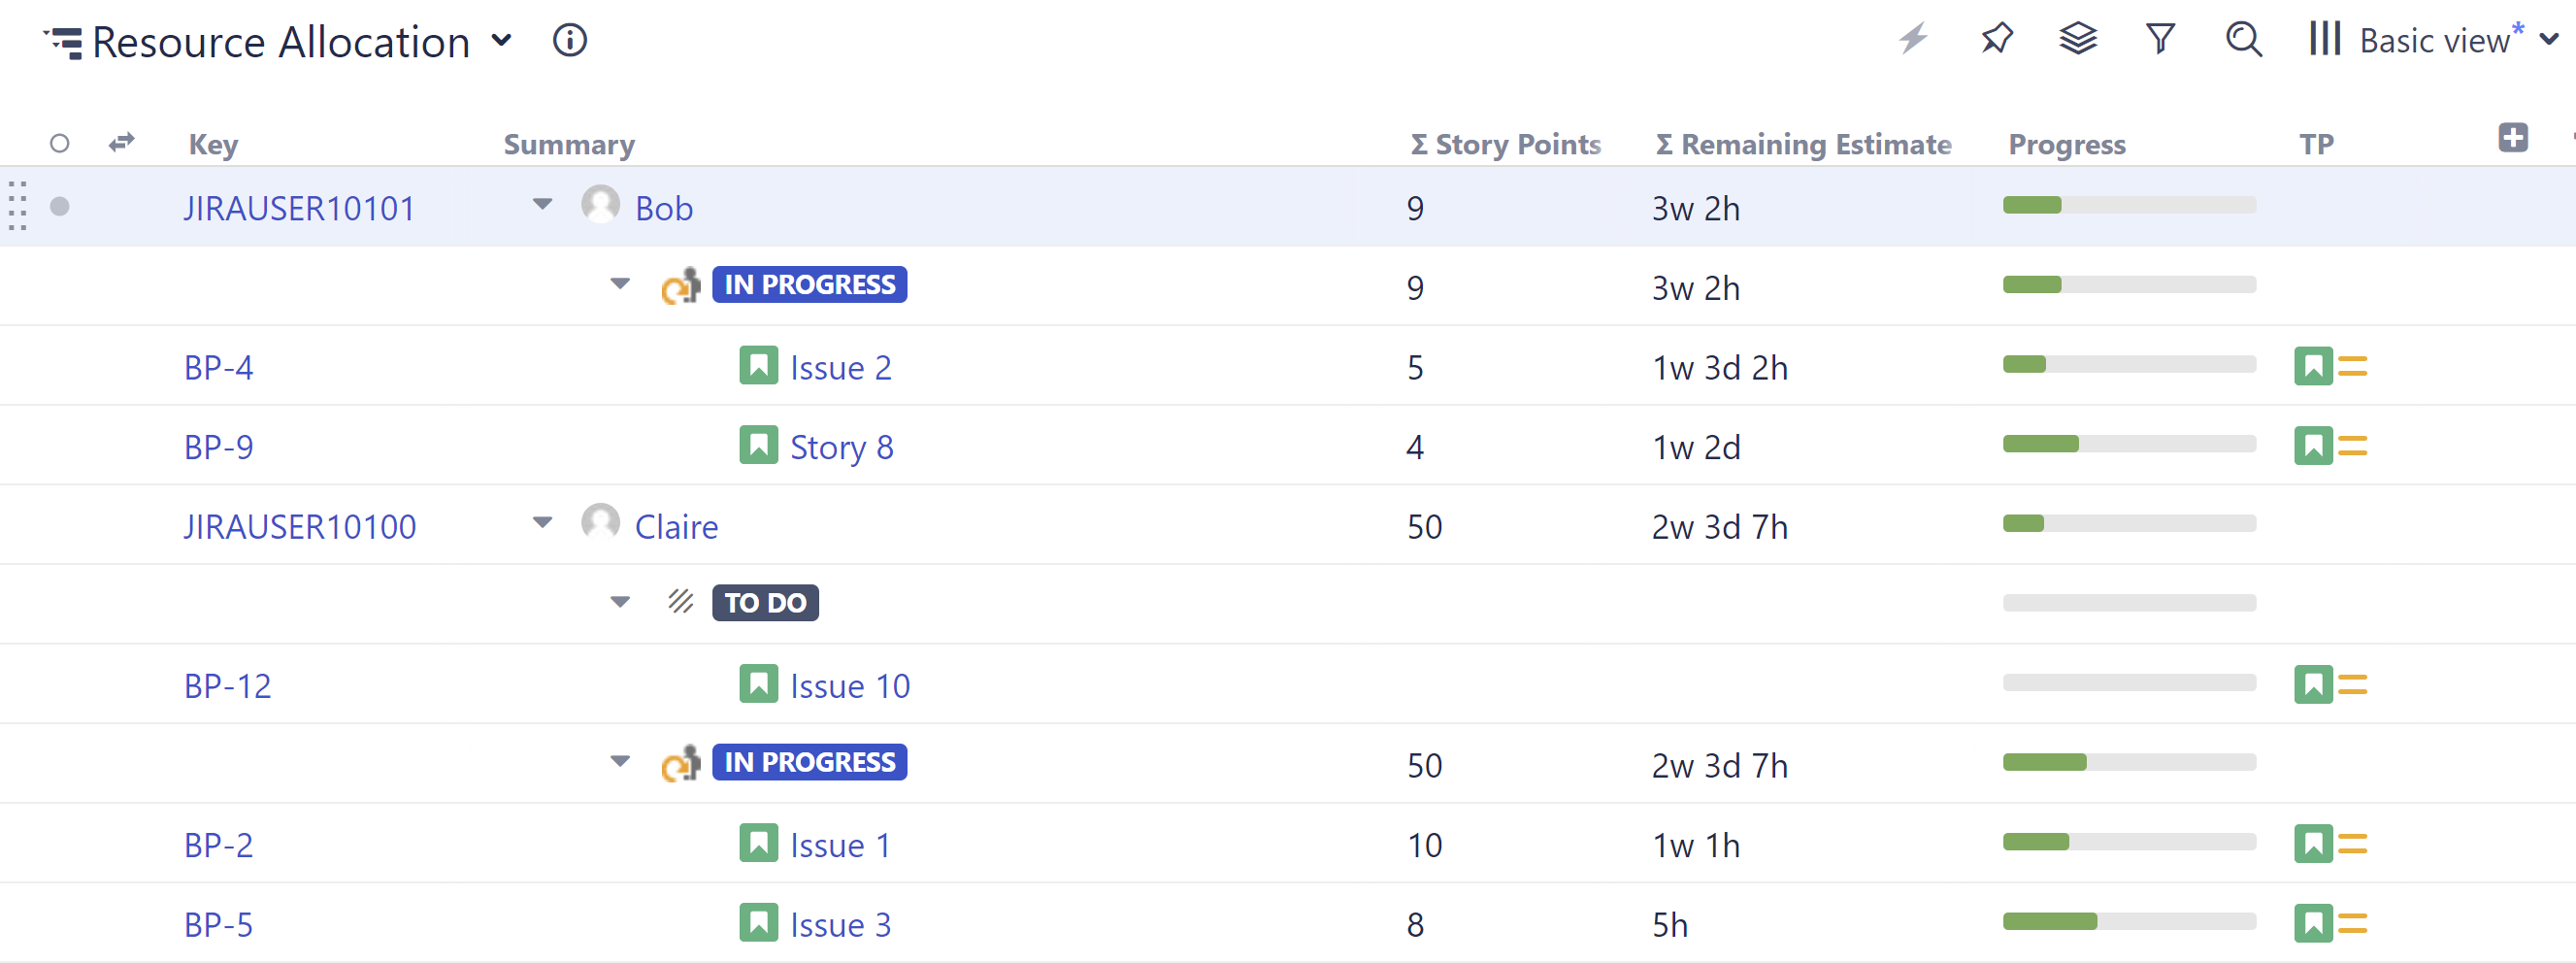Click the progress bar for Issue 3
The height and width of the screenshot is (963, 2576).
2128,922
